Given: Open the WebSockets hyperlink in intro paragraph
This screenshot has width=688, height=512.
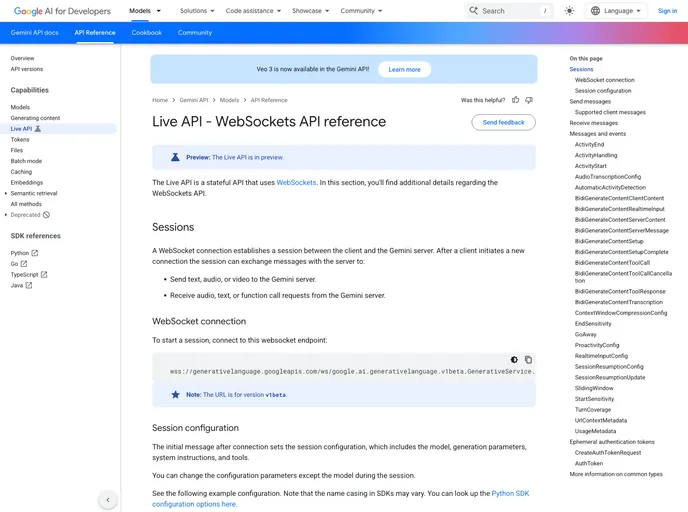Looking at the screenshot, I should click(x=296, y=183).
